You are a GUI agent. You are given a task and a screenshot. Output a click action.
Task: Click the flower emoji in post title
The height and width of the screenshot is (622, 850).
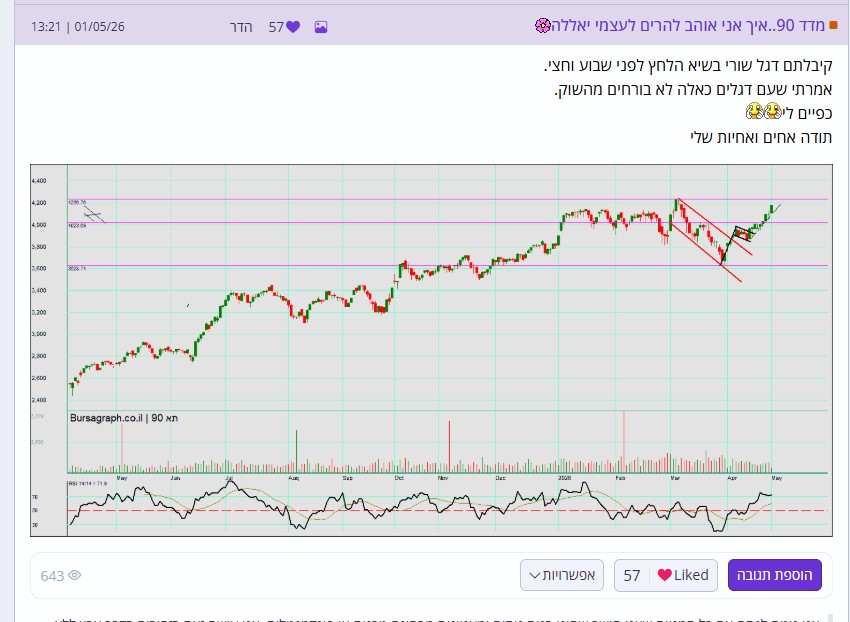pos(543,25)
